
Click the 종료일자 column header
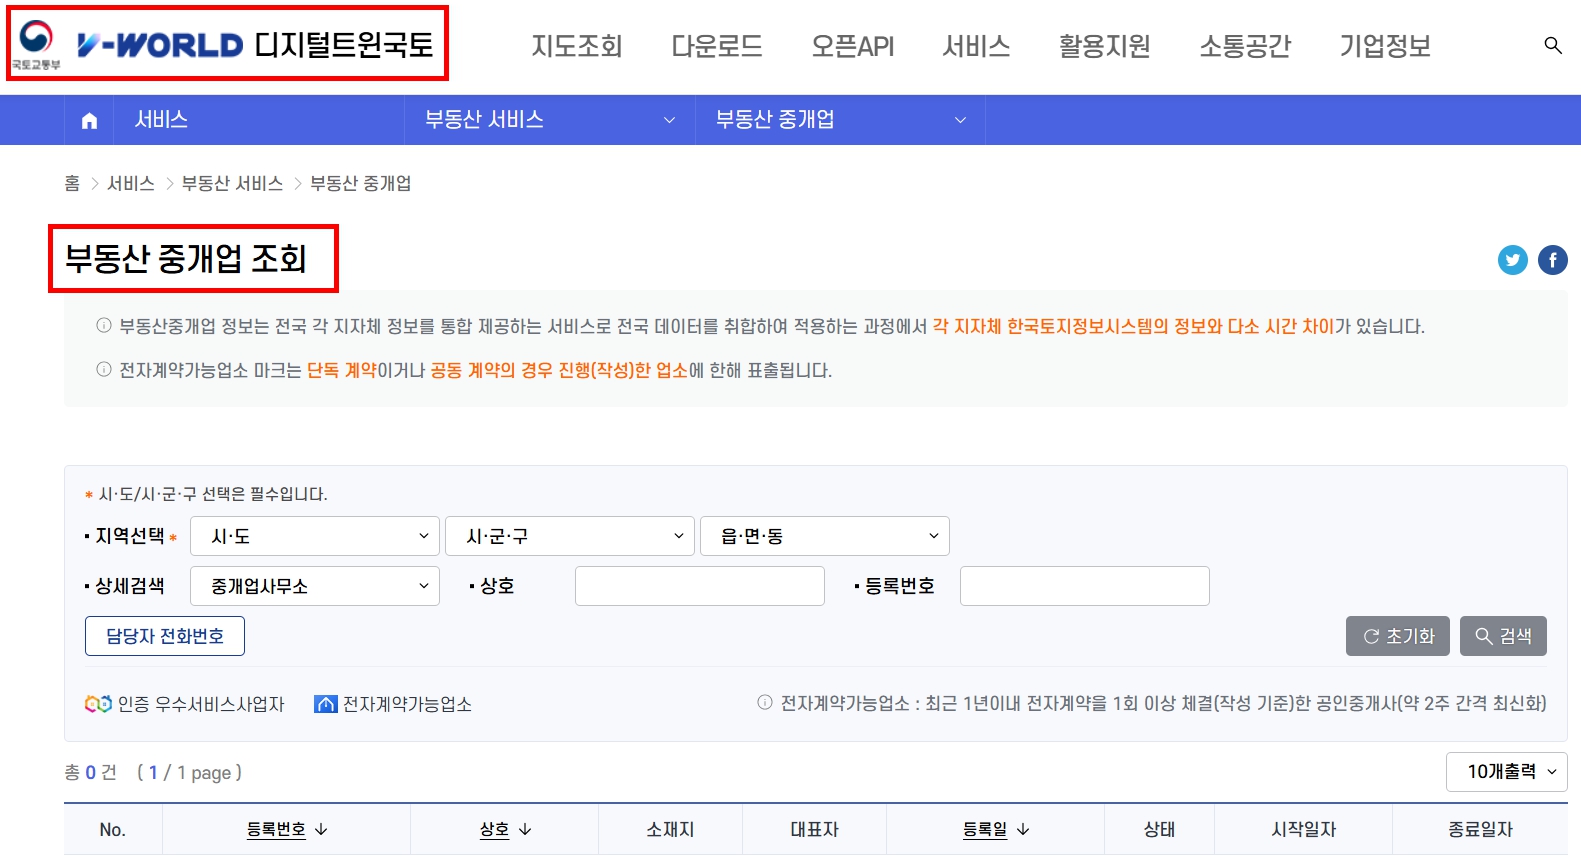coord(1480,830)
